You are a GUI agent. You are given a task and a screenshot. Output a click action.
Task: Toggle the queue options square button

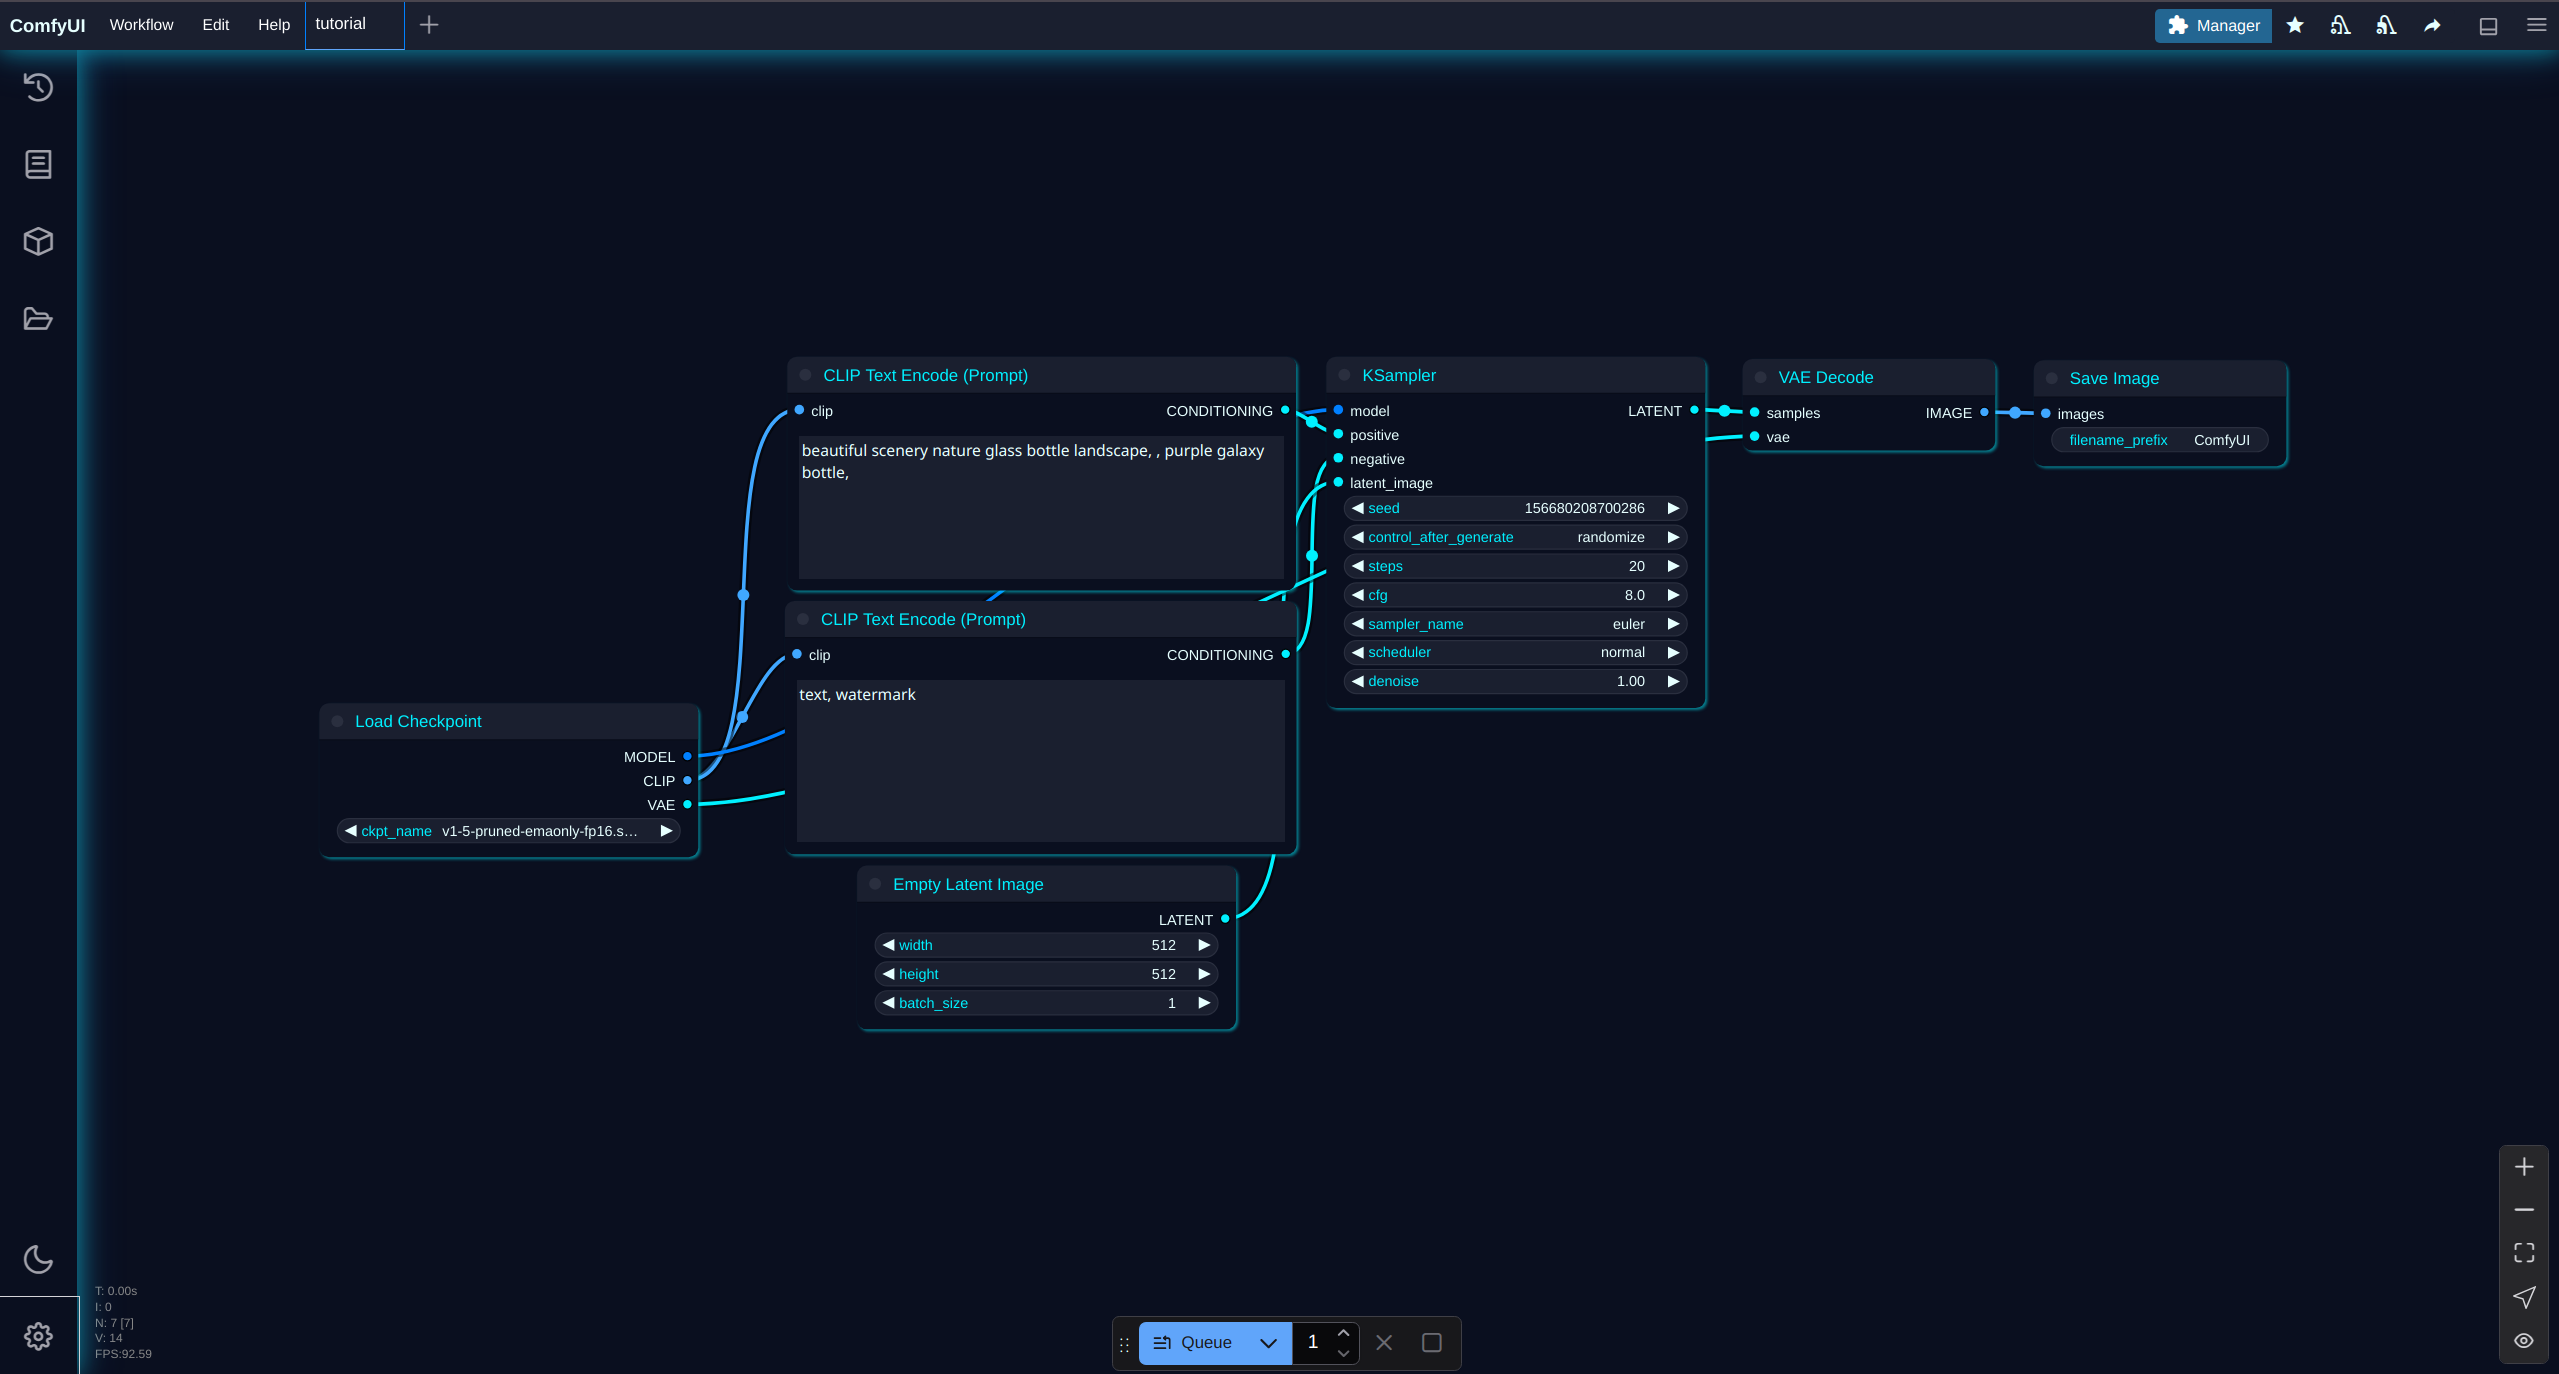(1430, 1343)
